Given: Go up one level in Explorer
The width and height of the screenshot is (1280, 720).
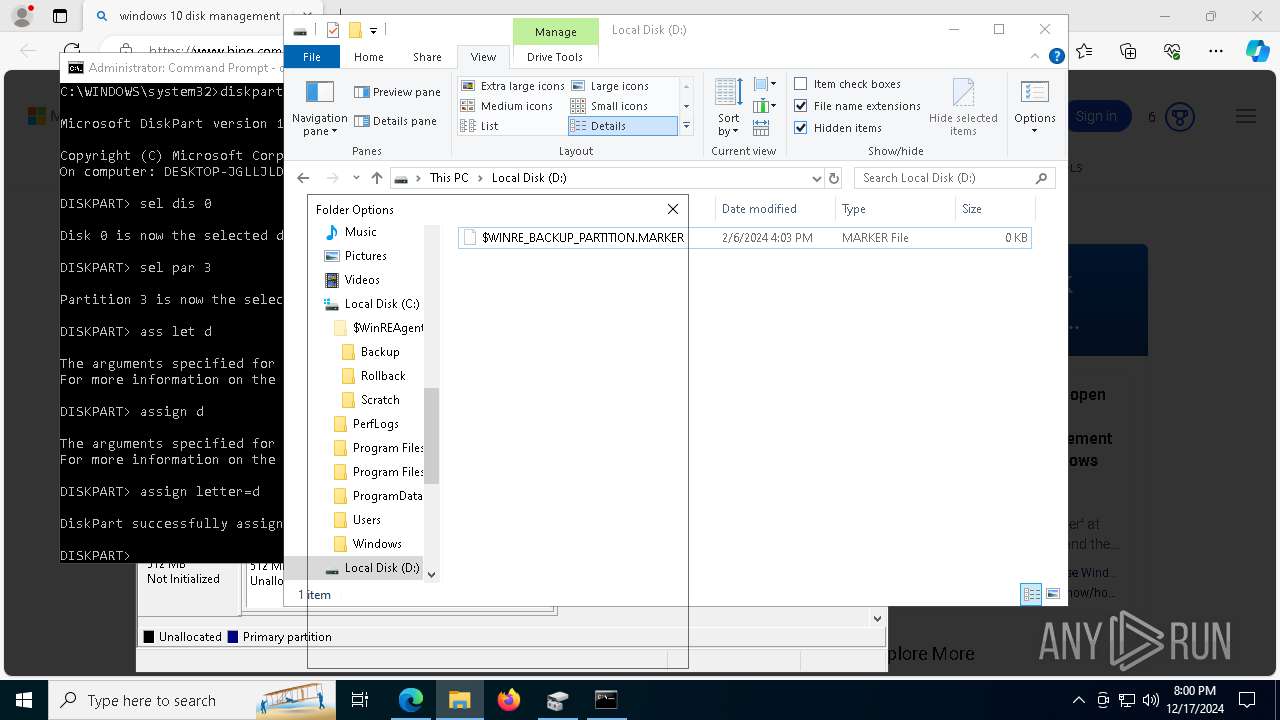Looking at the screenshot, I should click(376, 178).
